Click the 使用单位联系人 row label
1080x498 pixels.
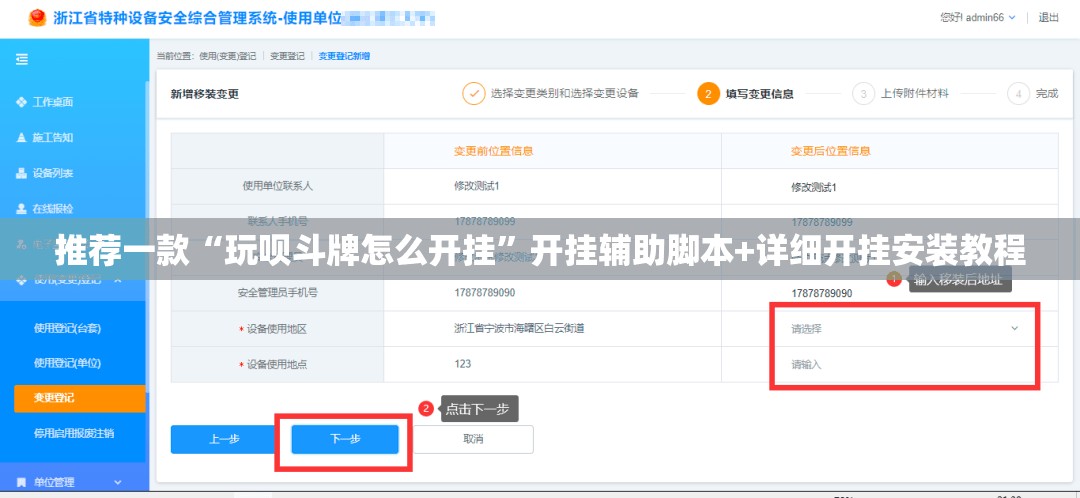click(x=278, y=186)
